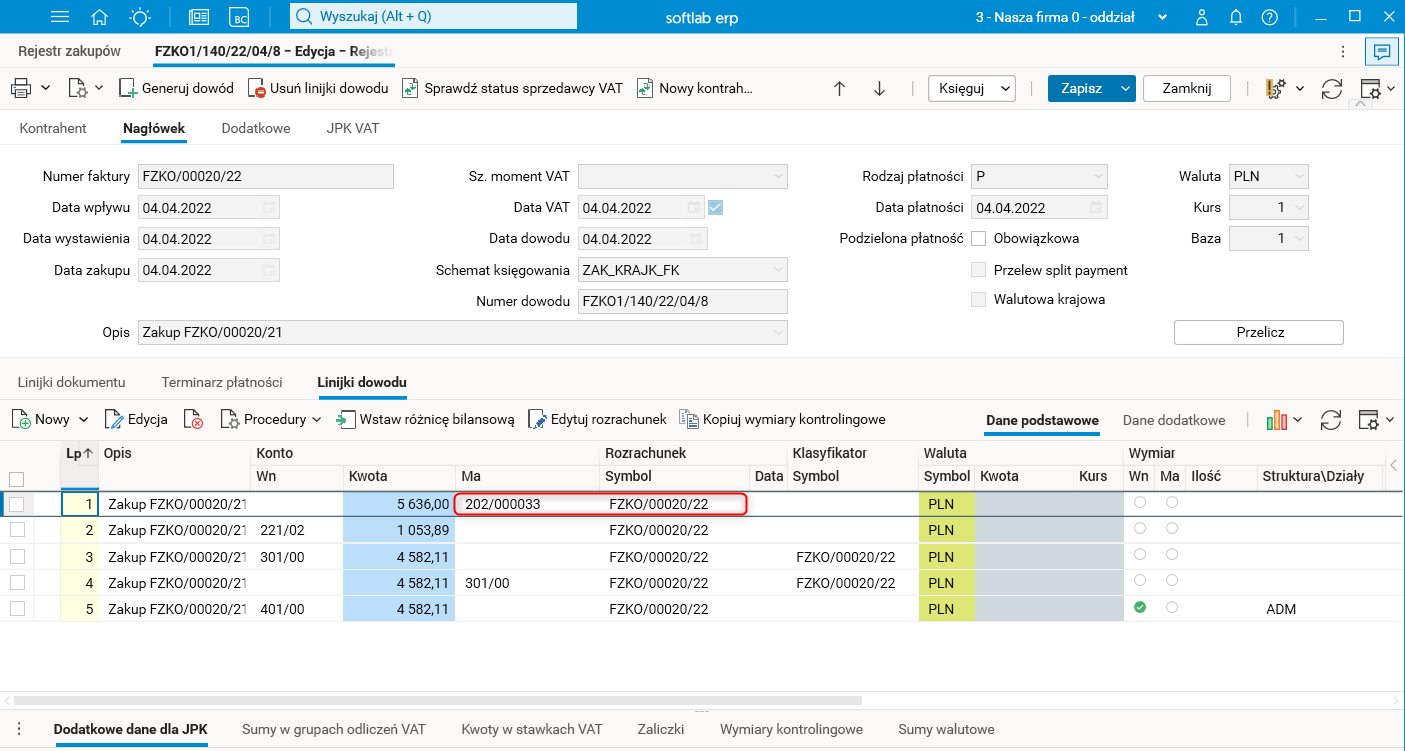Toggle the select-all rows header checkbox

click(x=17, y=478)
